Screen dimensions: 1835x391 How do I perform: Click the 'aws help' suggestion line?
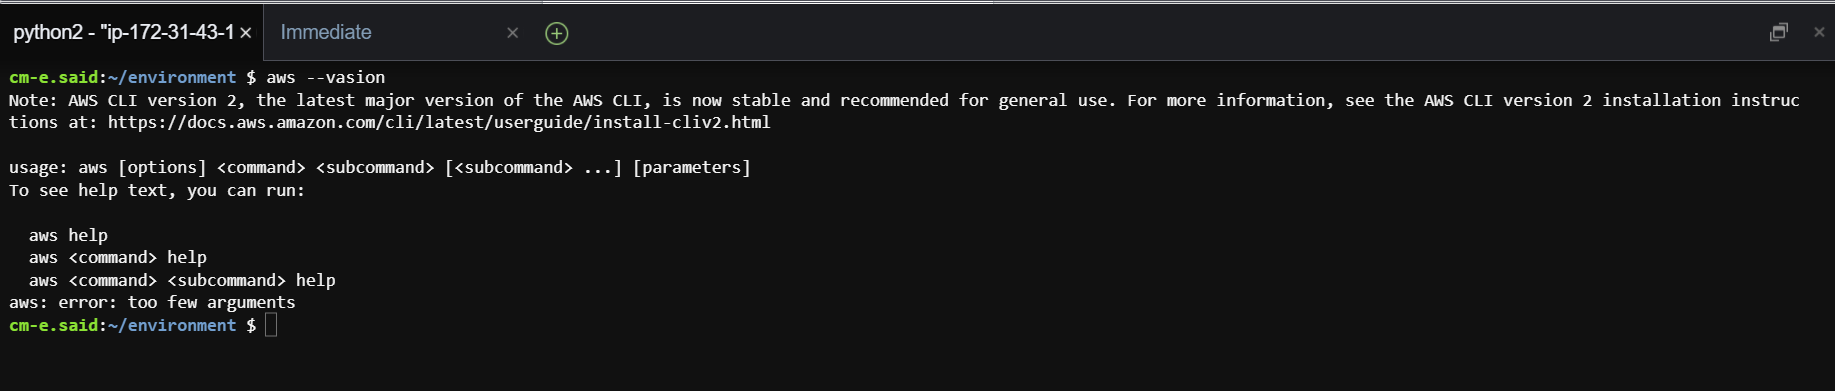(68, 235)
